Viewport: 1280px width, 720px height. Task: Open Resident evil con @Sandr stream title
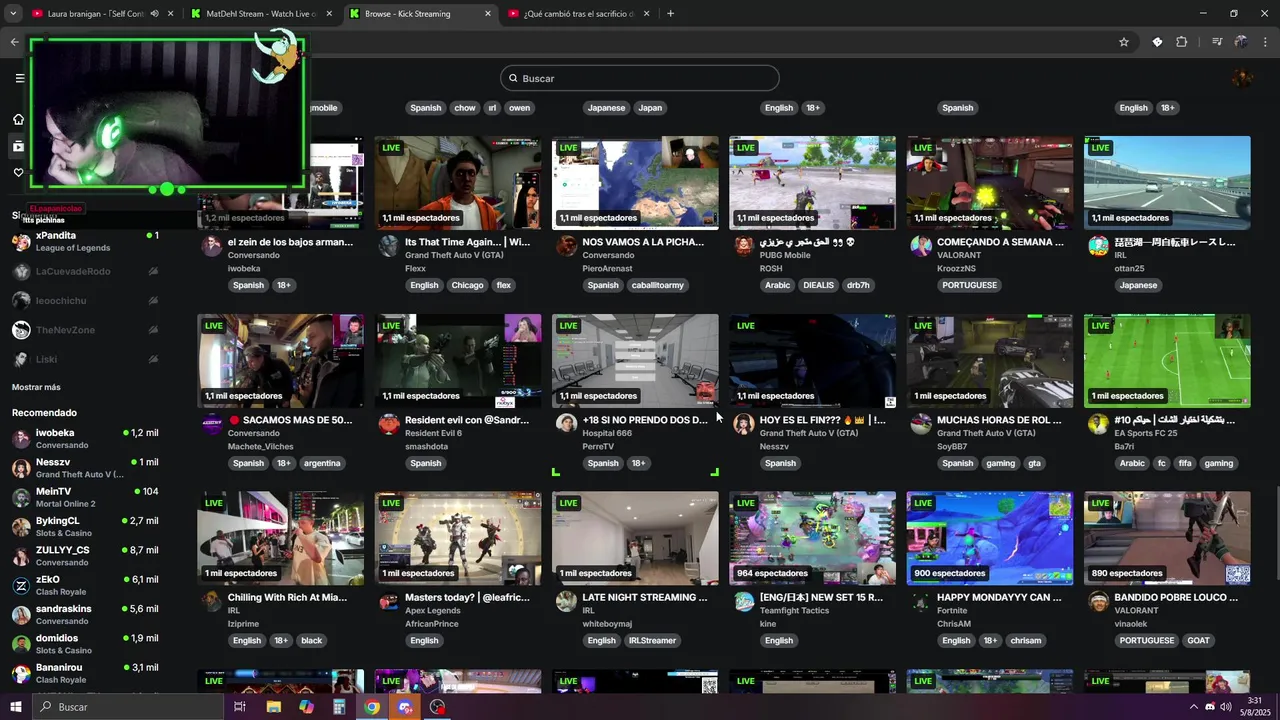coord(467,420)
